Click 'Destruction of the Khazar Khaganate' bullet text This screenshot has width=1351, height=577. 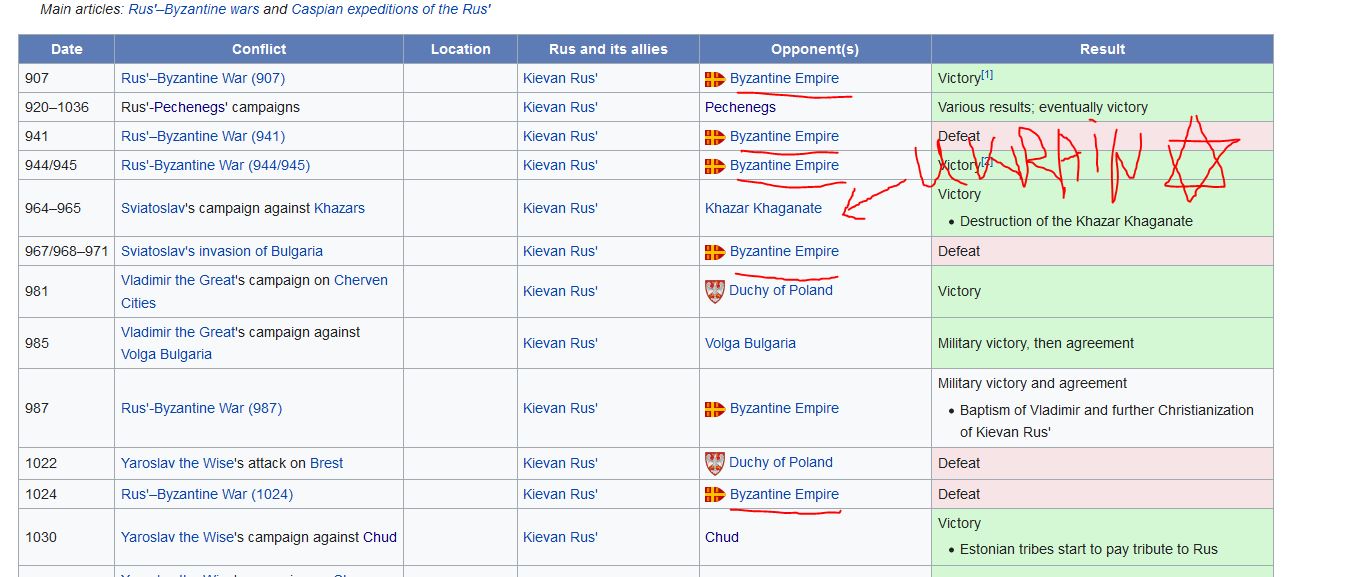1076,221
